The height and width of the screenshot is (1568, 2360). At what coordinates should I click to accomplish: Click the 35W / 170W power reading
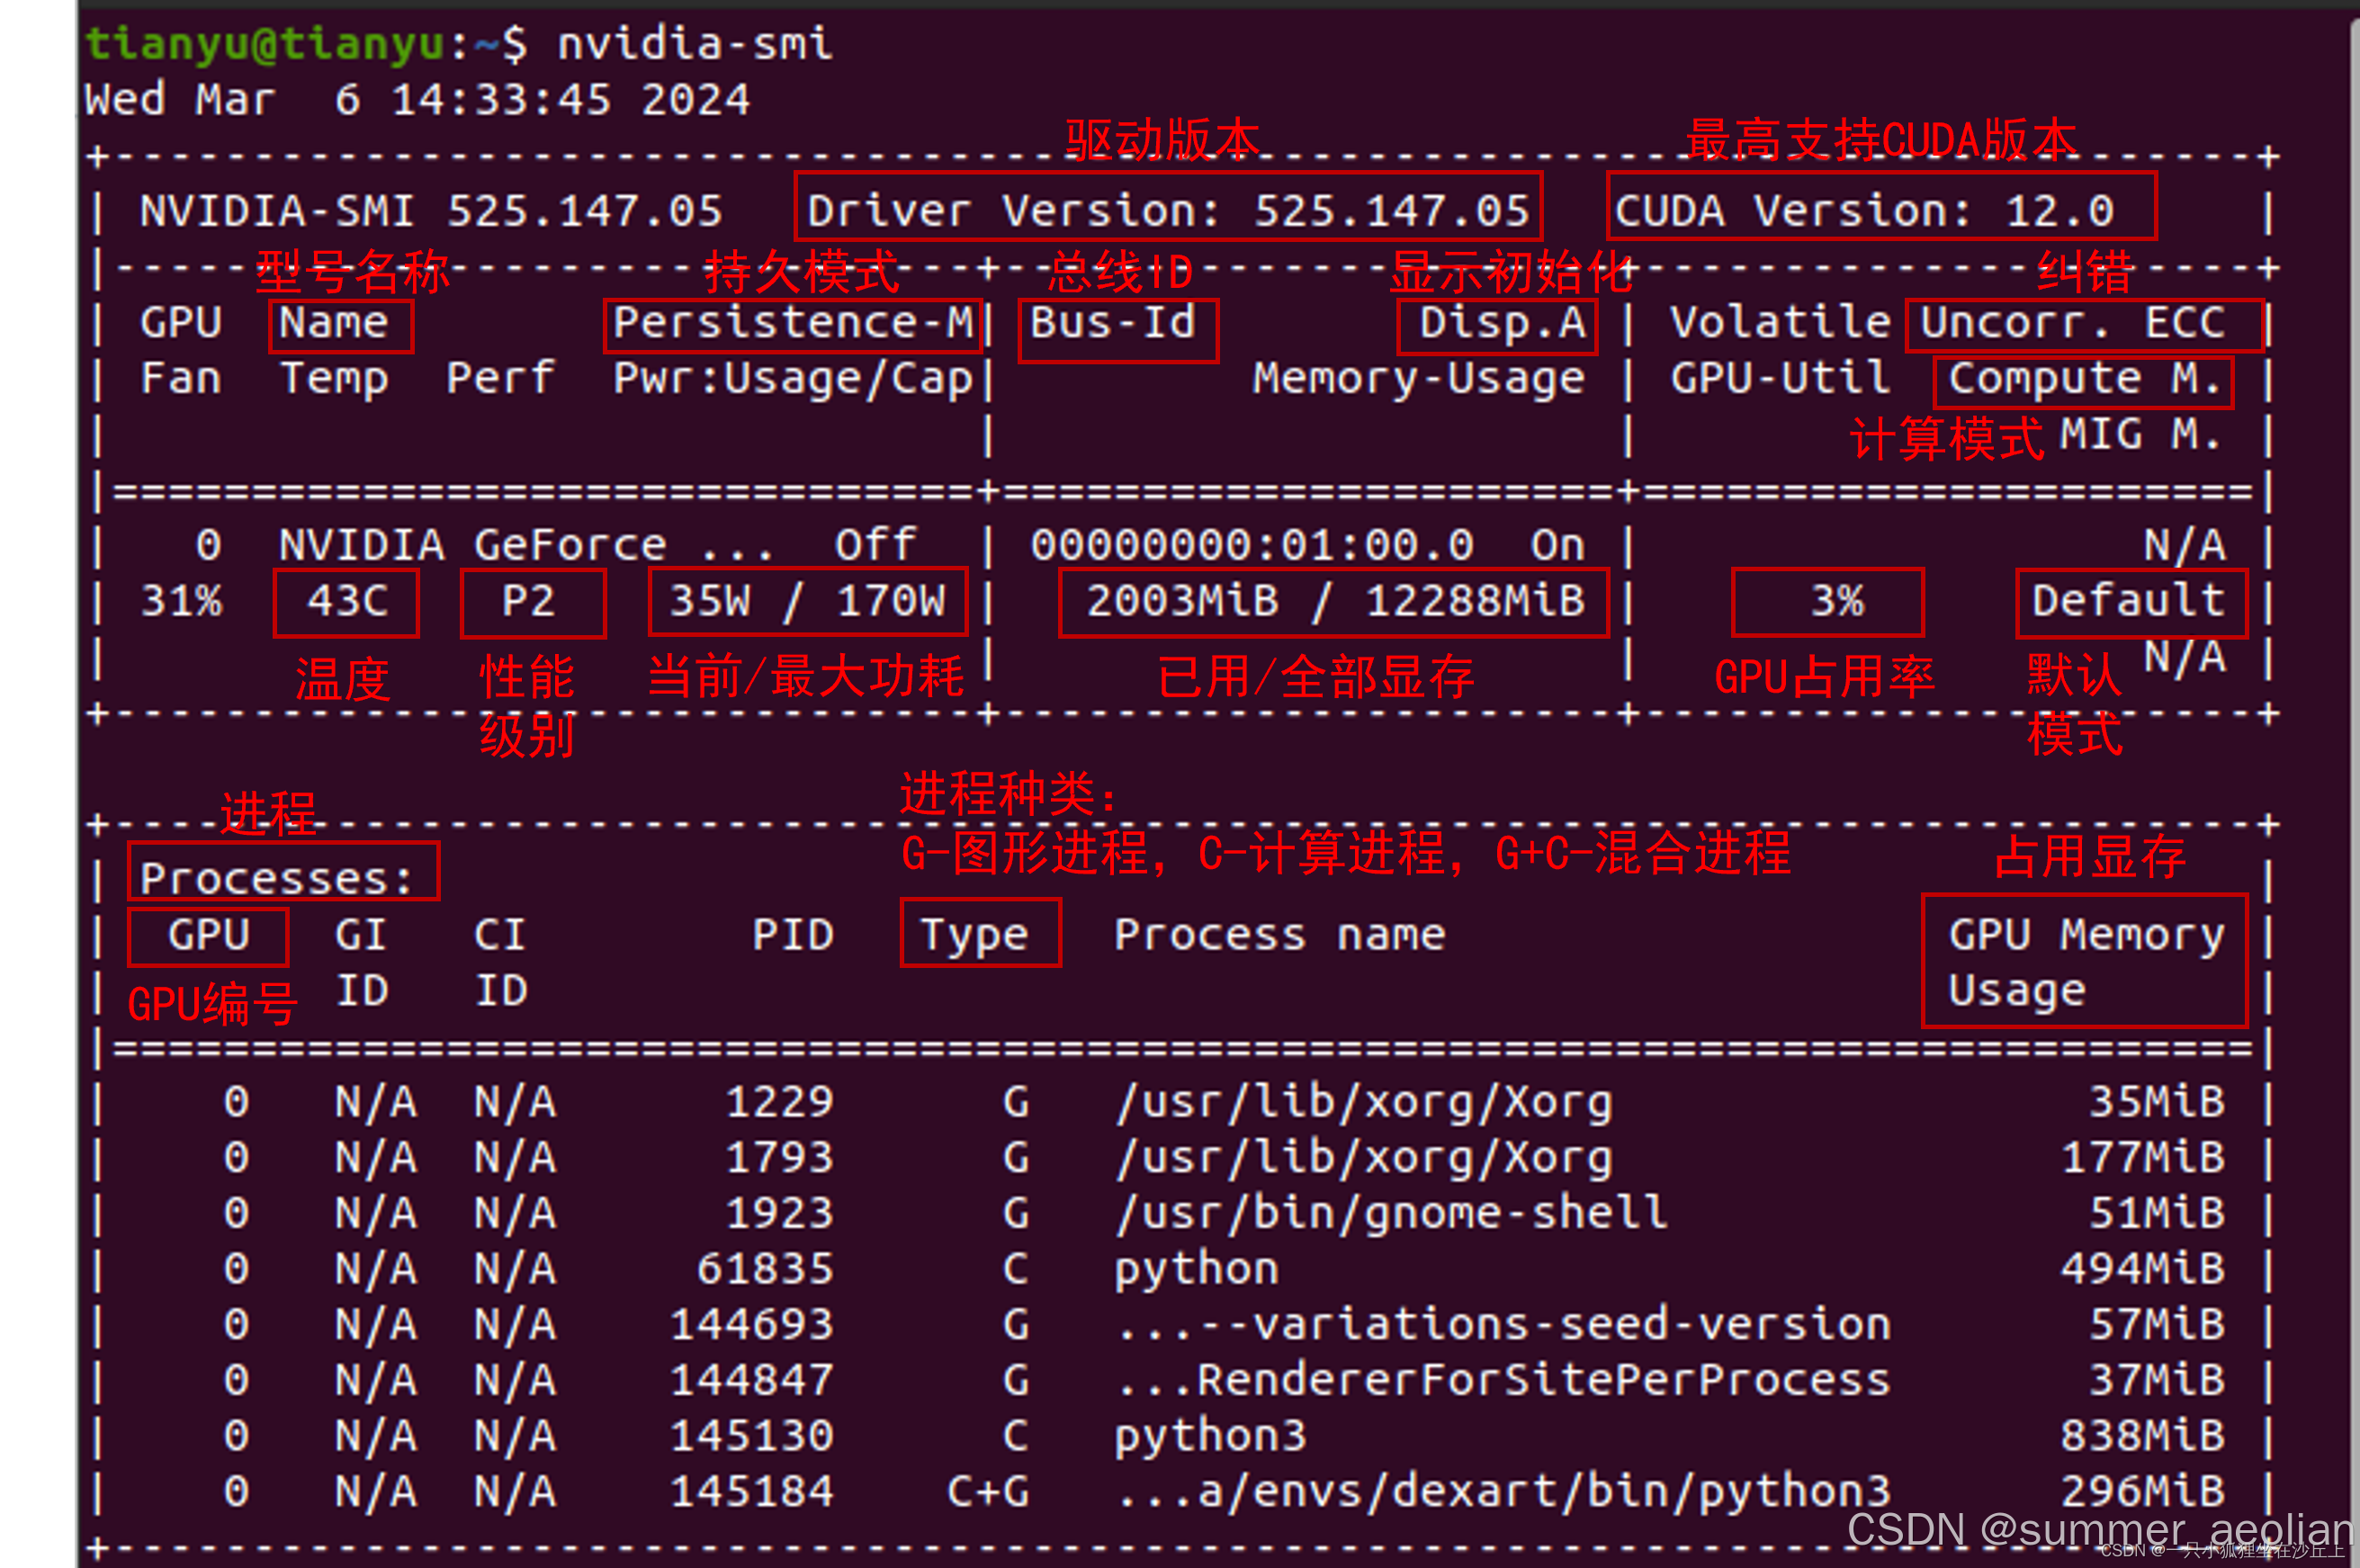click(807, 601)
